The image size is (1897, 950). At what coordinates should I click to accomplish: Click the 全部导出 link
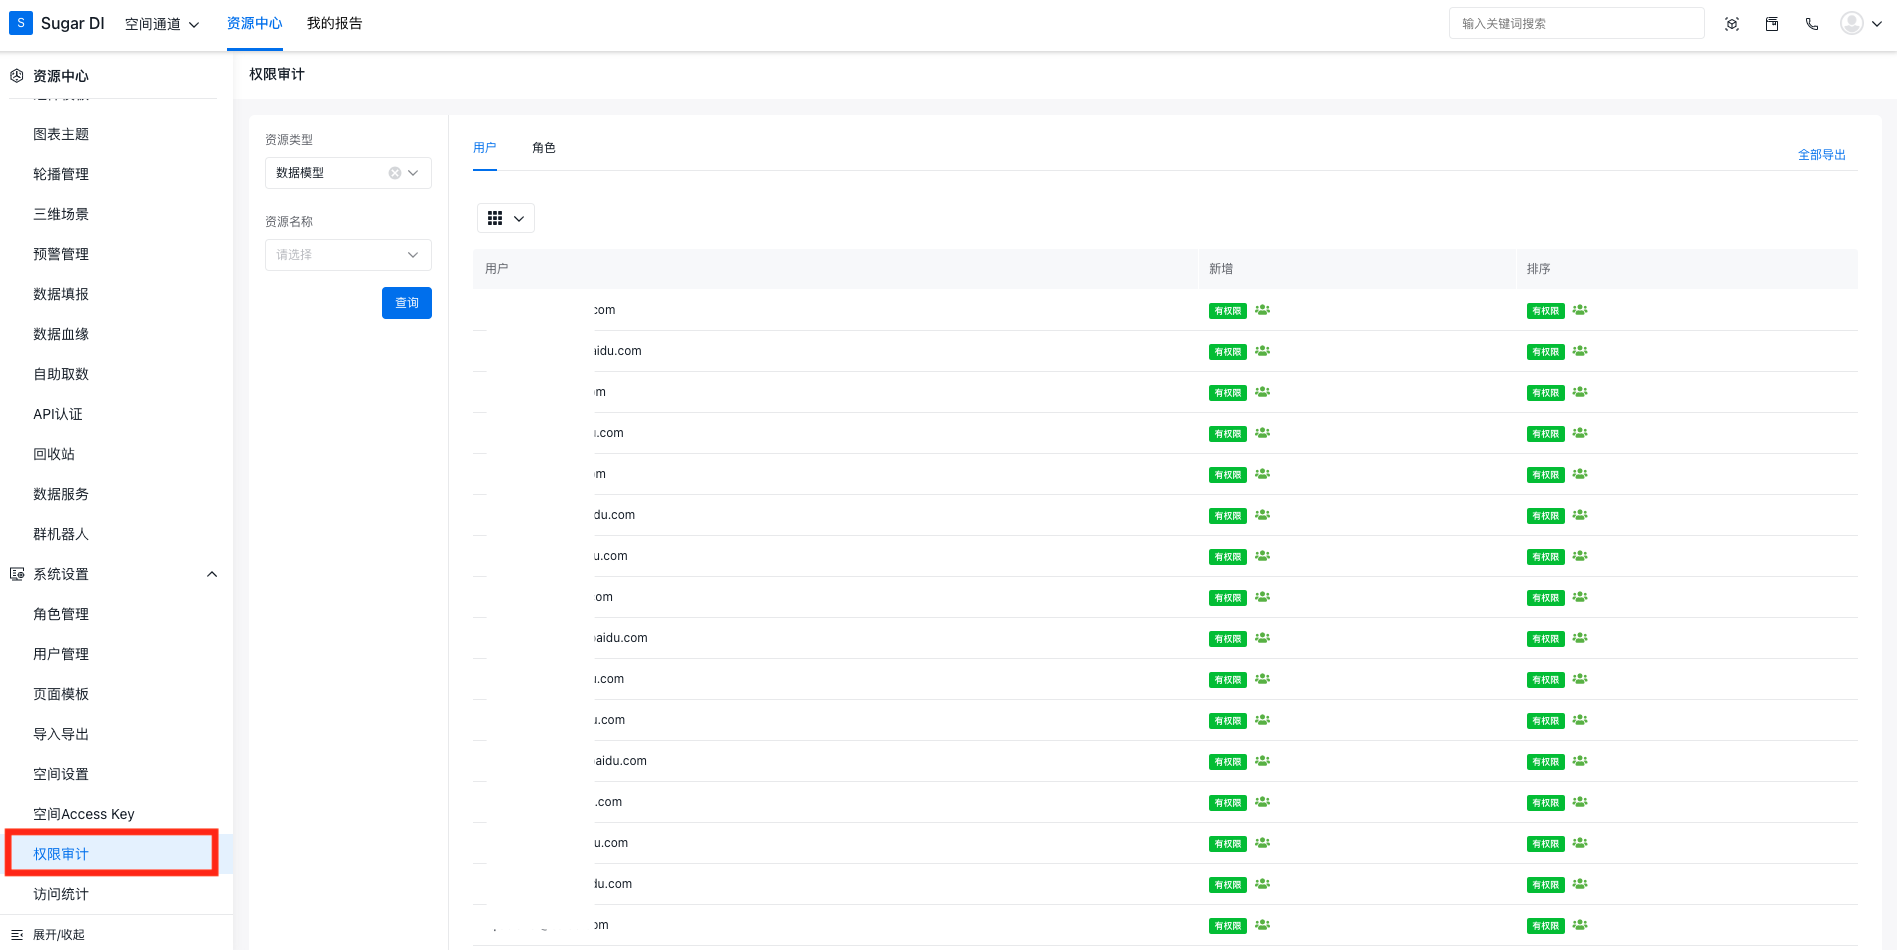coord(1822,155)
